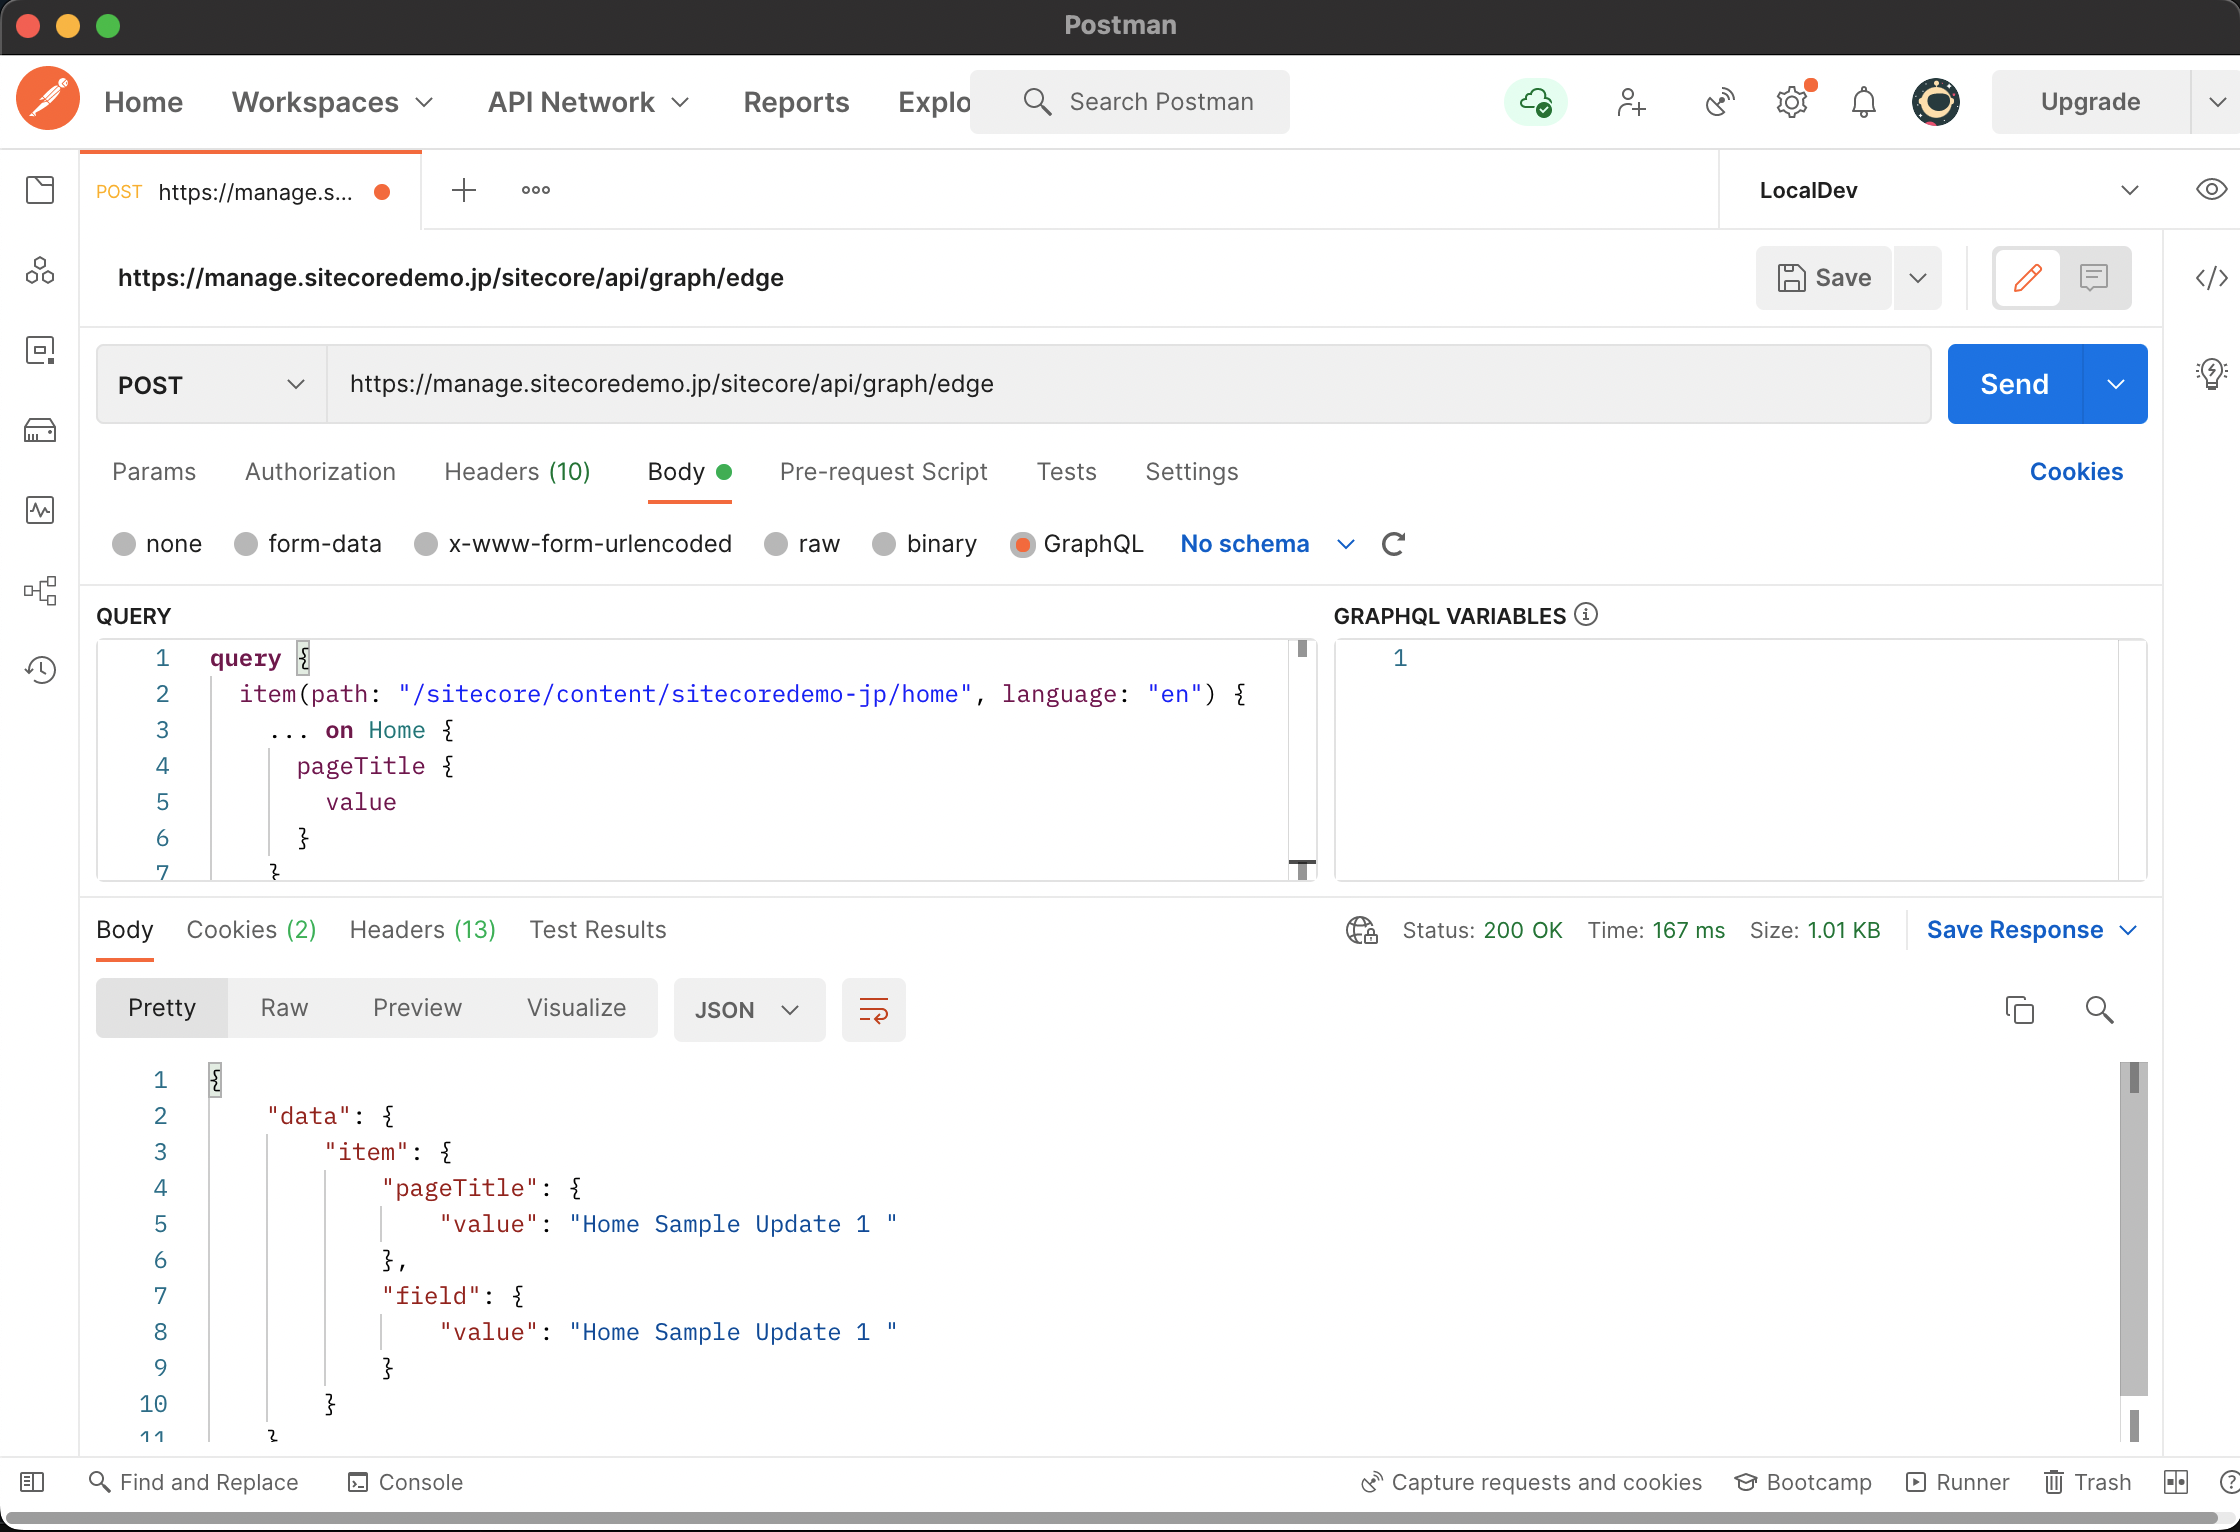Image resolution: width=2240 pixels, height=1532 pixels.
Task: Open the Upgrade dropdown arrow
Action: [2217, 102]
